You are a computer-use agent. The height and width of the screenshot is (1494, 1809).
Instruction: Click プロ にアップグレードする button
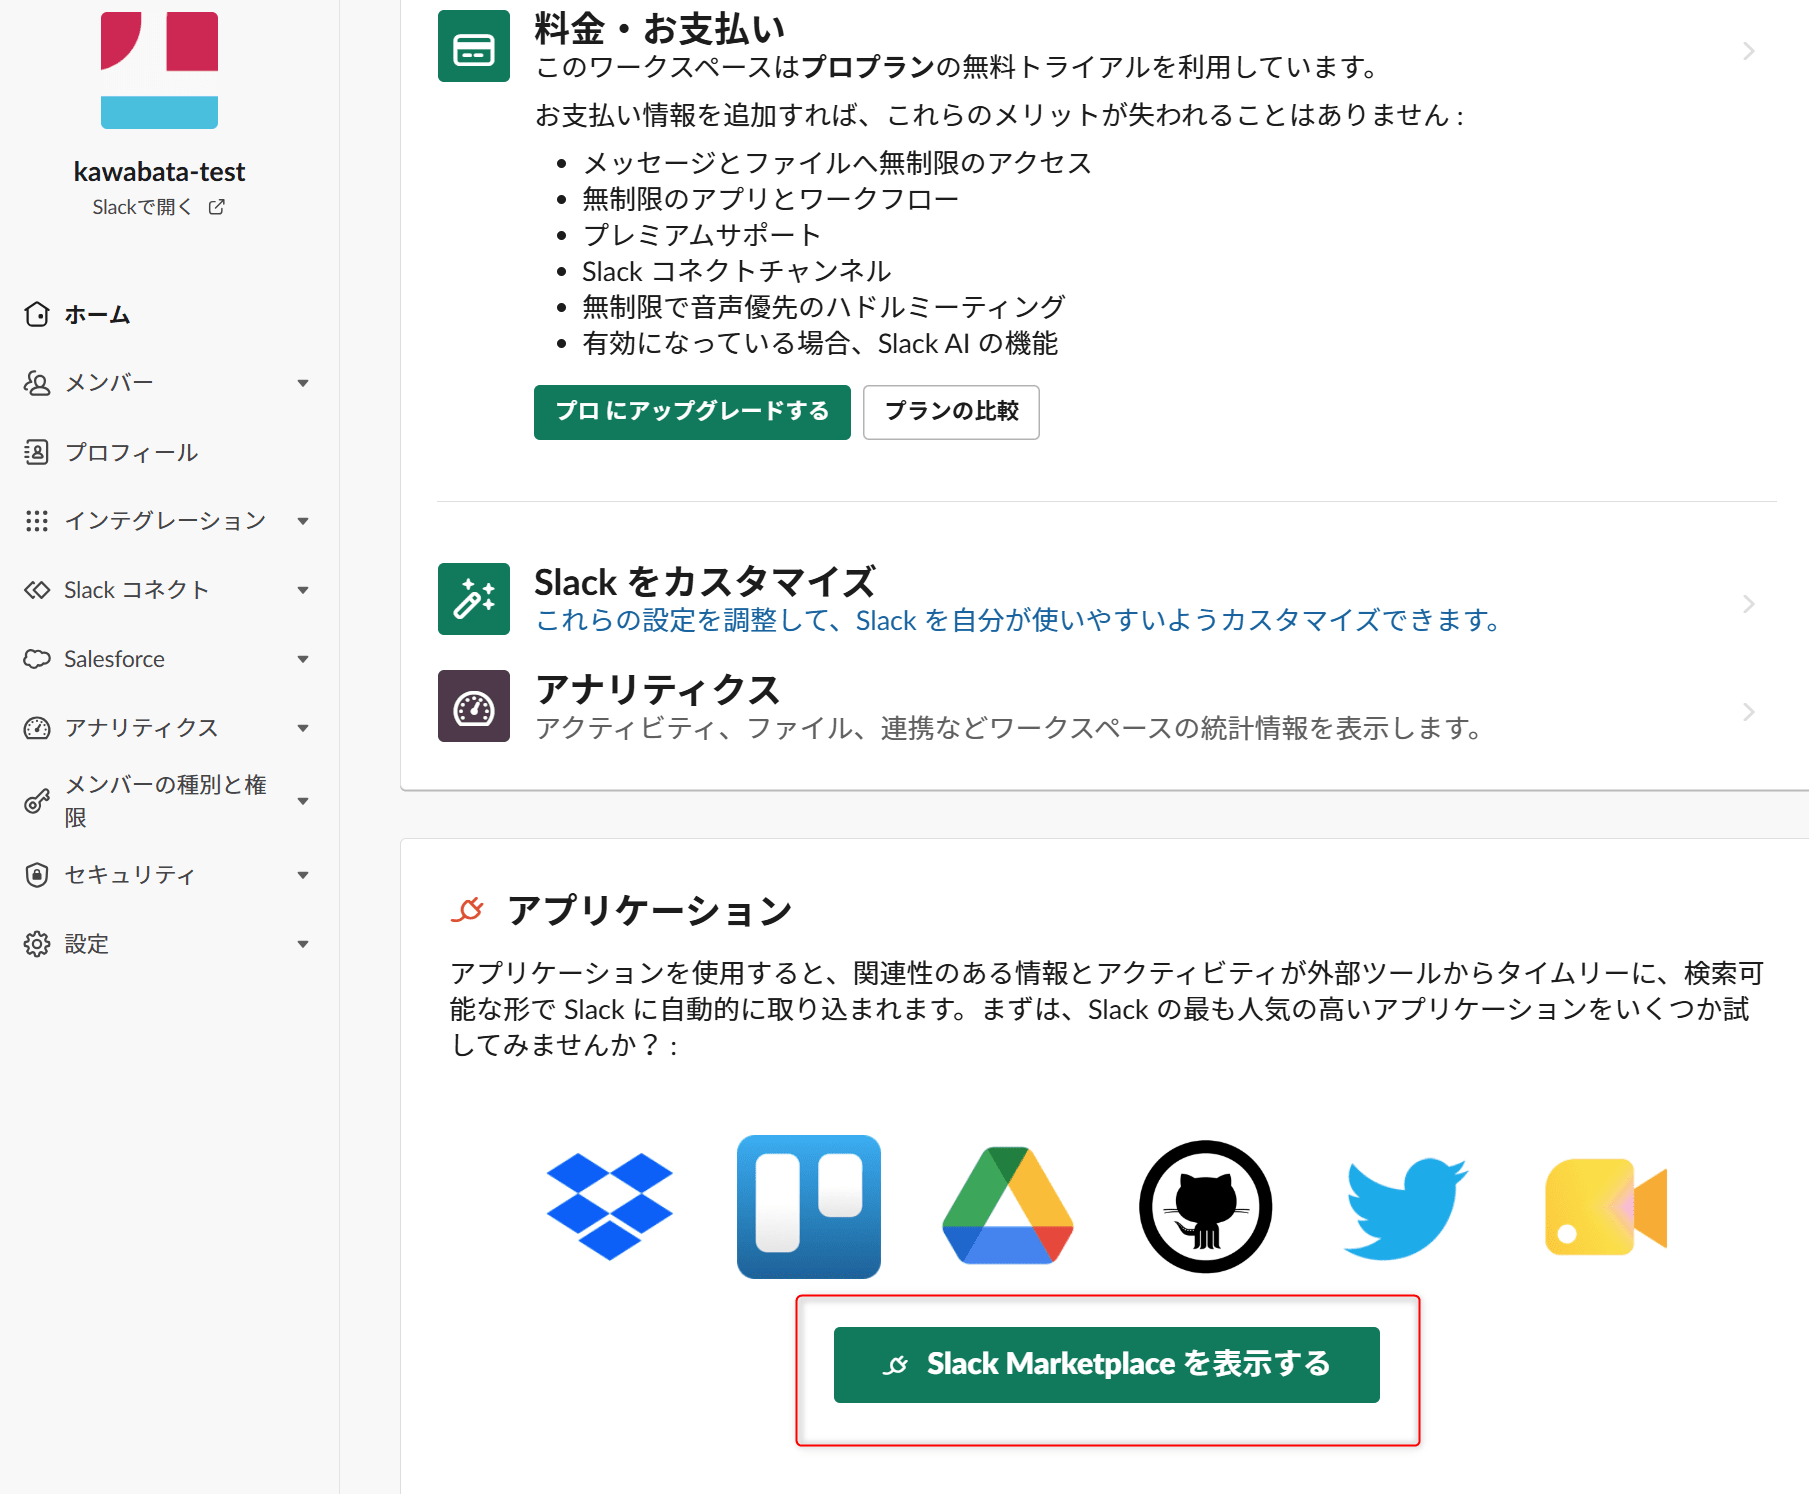(x=692, y=412)
